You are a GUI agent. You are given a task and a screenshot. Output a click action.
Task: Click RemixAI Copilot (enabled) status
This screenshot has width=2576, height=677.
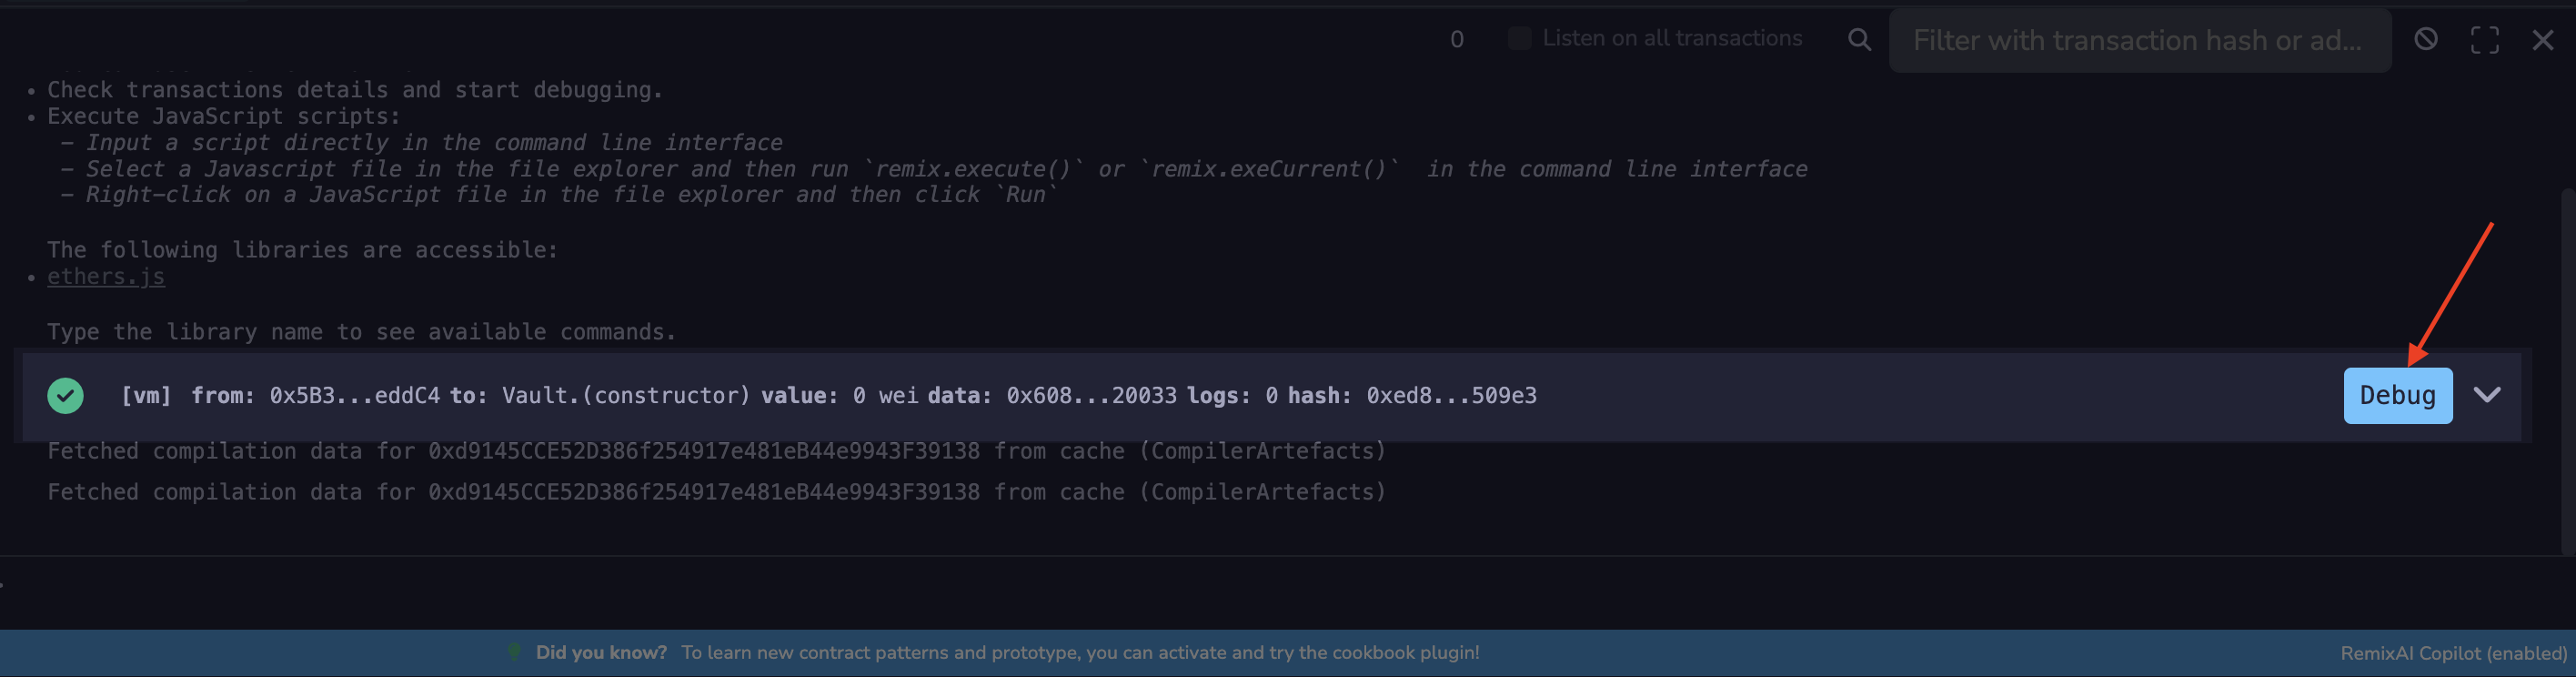(2453, 653)
